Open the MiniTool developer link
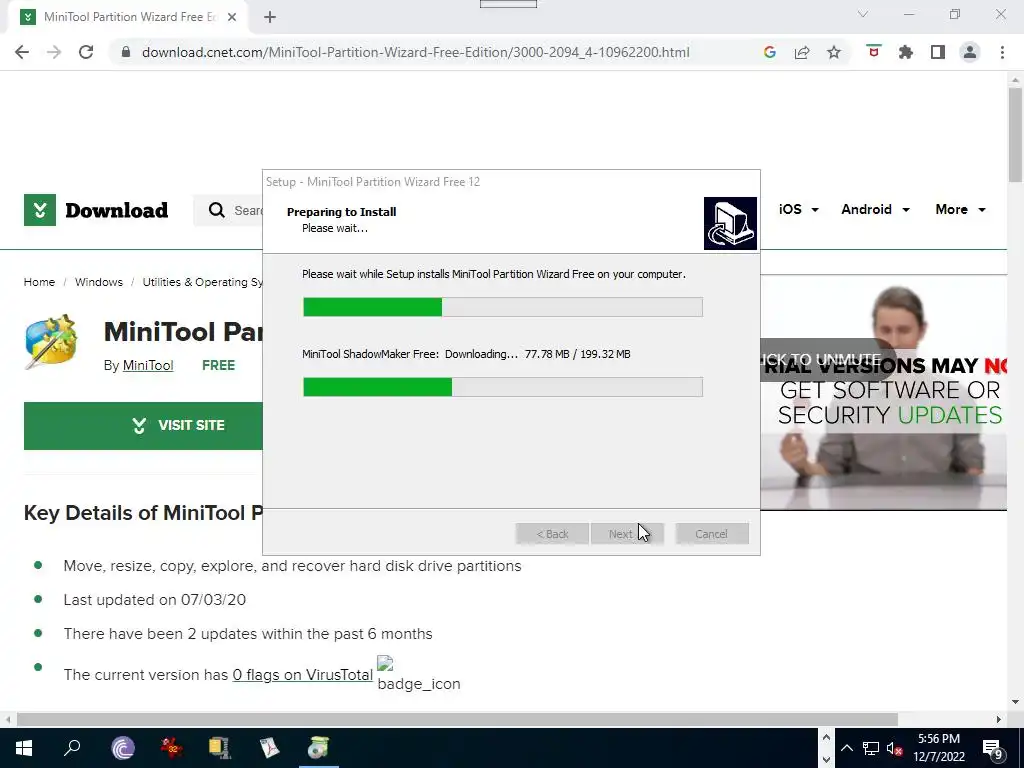The width and height of the screenshot is (1024, 768). 148,366
